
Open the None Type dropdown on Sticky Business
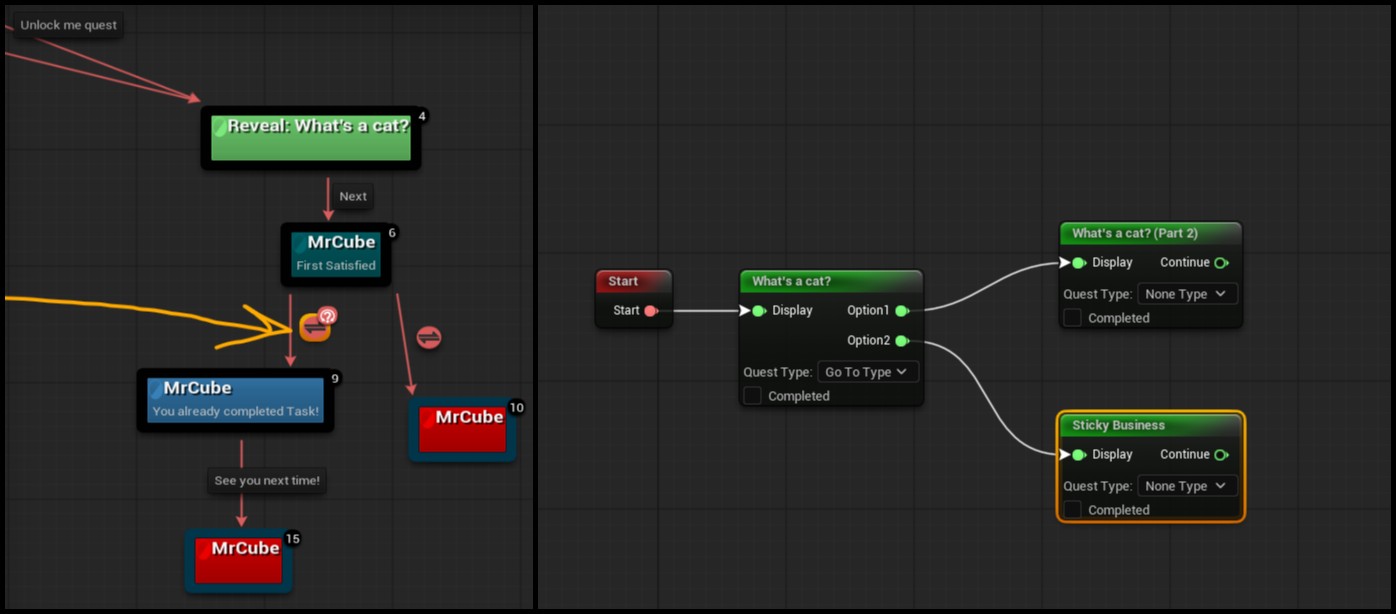(x=1187, y=485)
